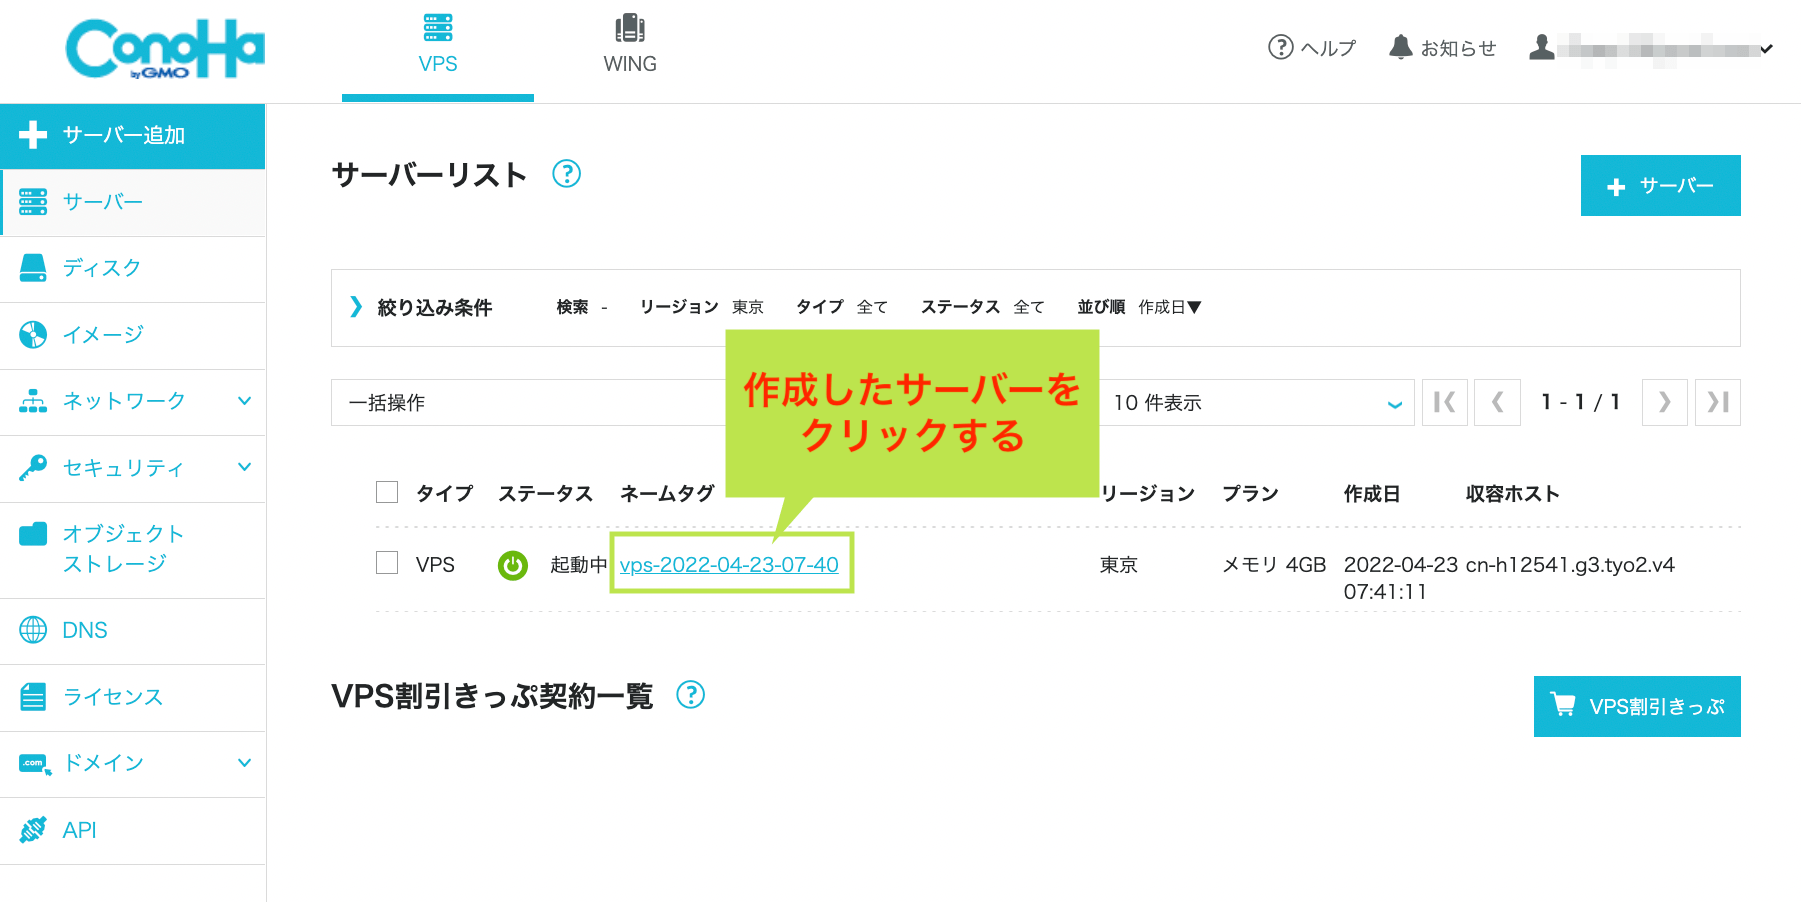Open the help icon next to サーバーリスト
This screenshot has width=1801, height=902.
point(567,174)
